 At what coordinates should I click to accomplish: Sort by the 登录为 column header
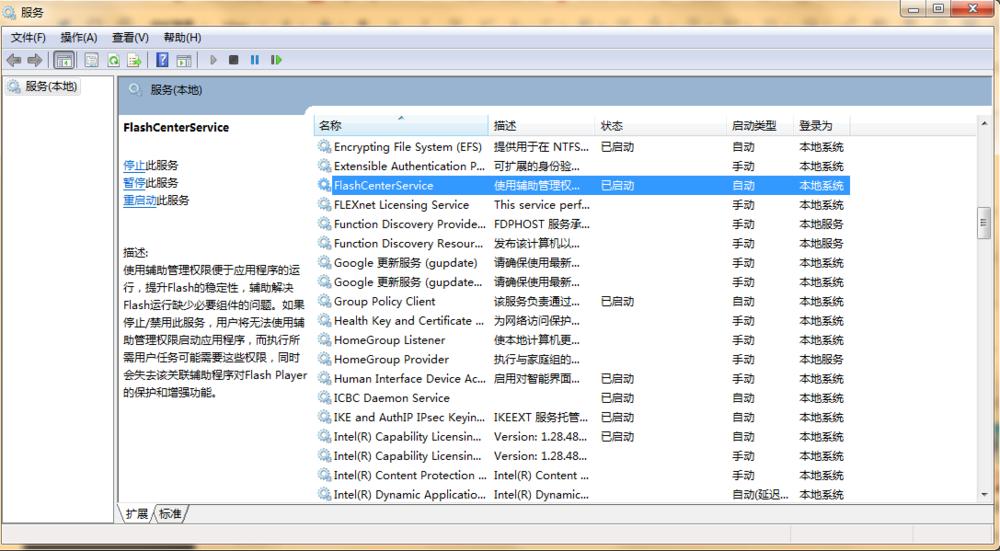(x=821, y=126)
